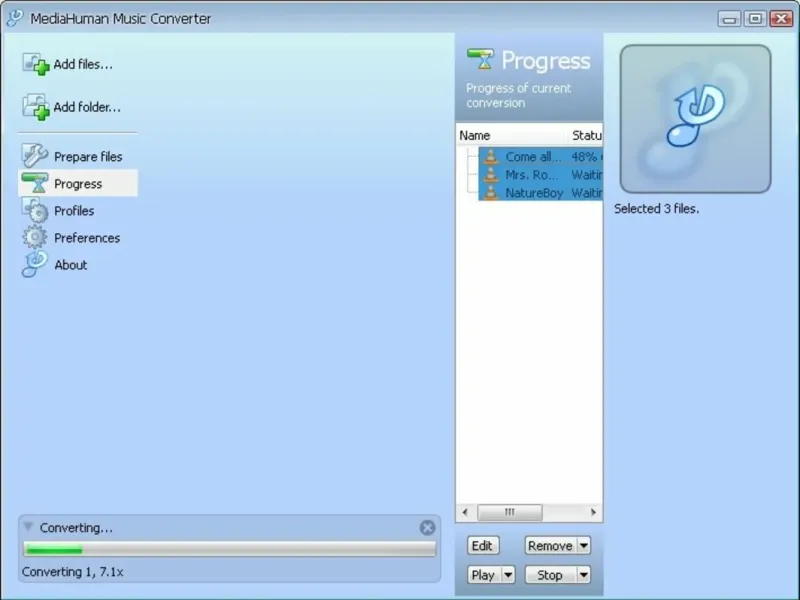This screenshot has height=600, width=800.
Task: Cancel conversion with the round X icon
Action: click(x=428, y=527)
